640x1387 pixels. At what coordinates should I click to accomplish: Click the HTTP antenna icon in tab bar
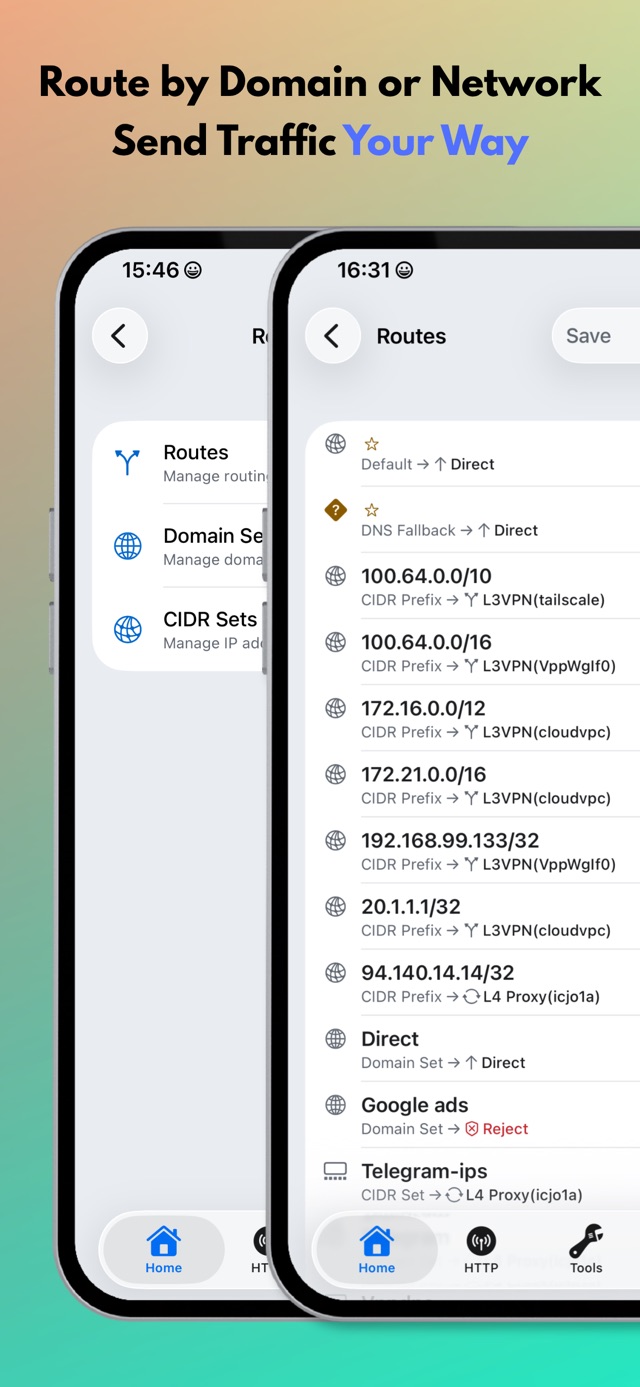481,1242
